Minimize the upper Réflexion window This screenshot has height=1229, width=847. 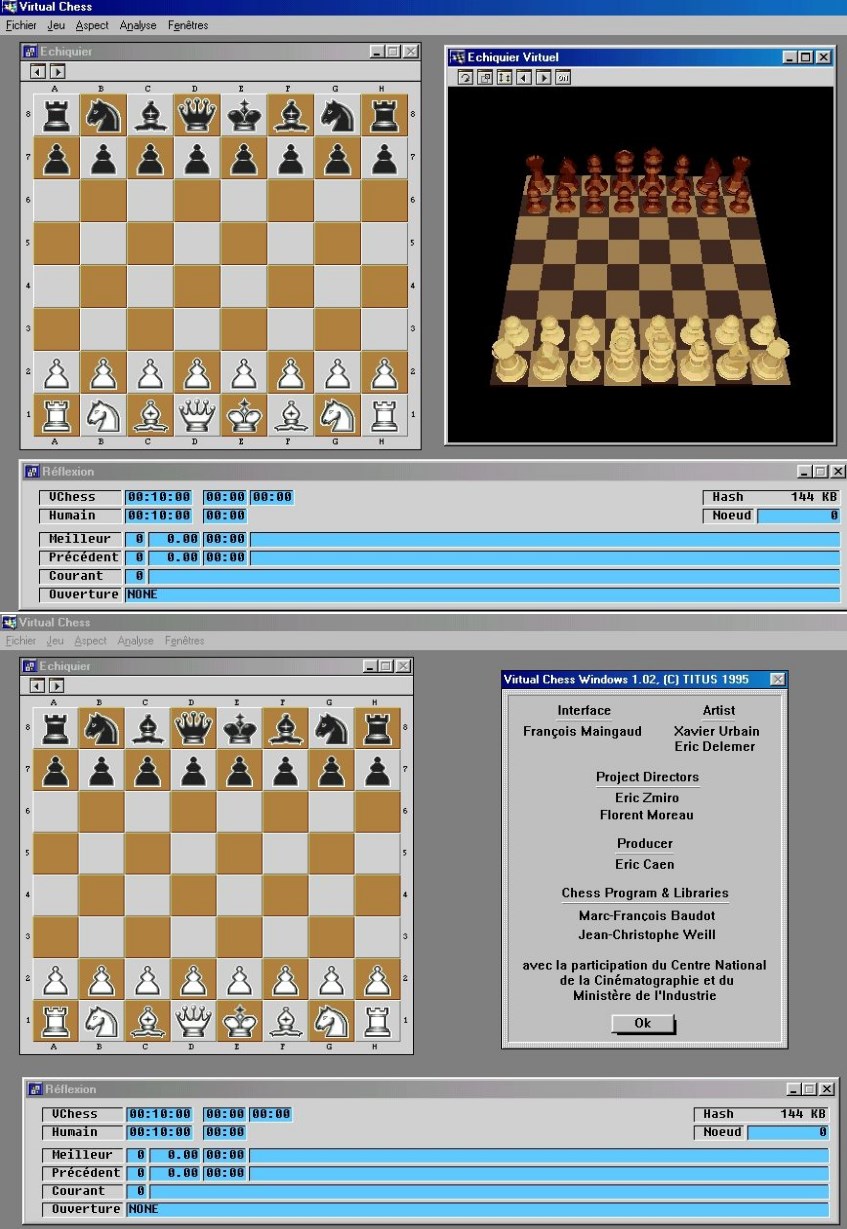[805, 471]
